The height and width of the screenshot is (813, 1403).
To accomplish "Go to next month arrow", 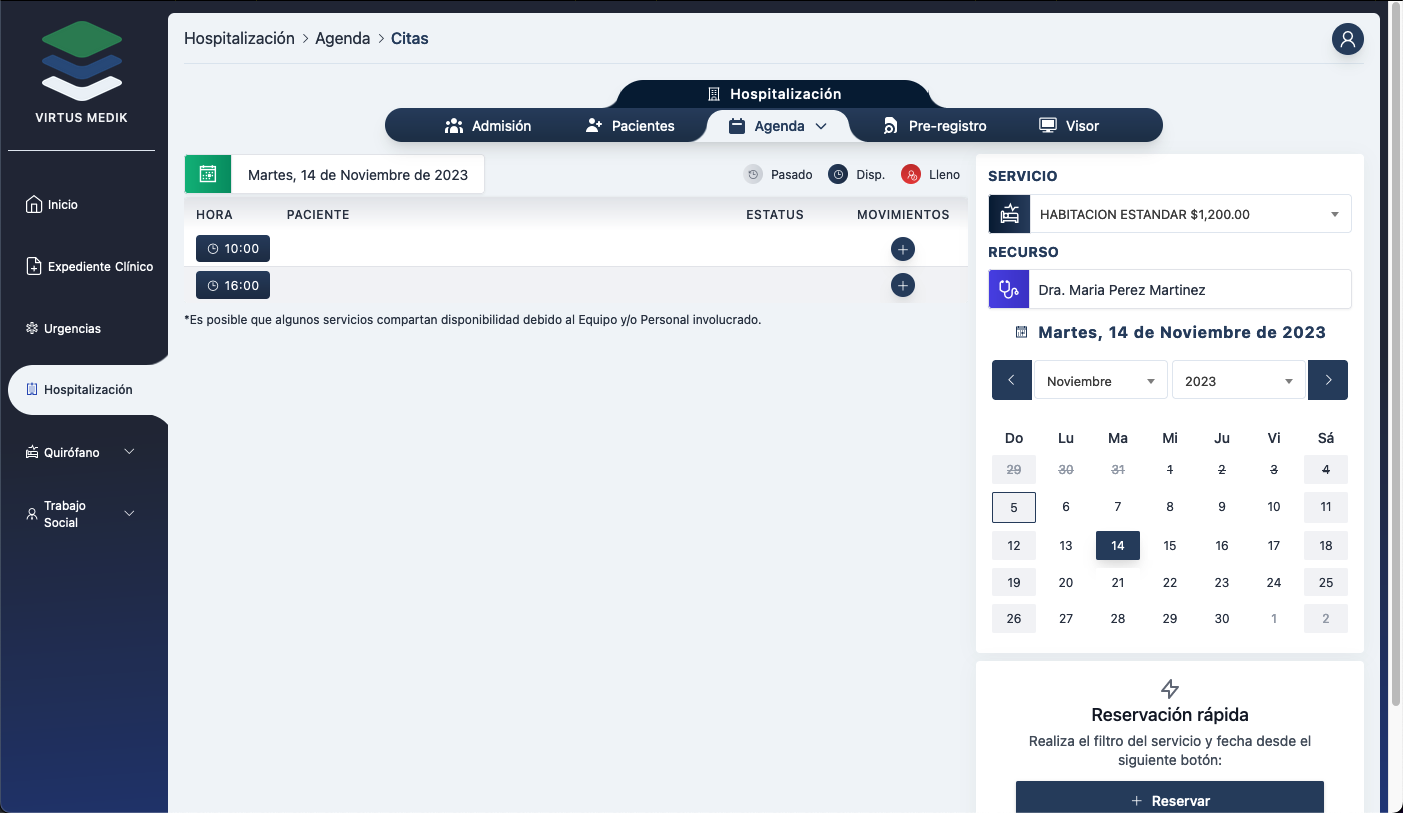I will 1327,380.
